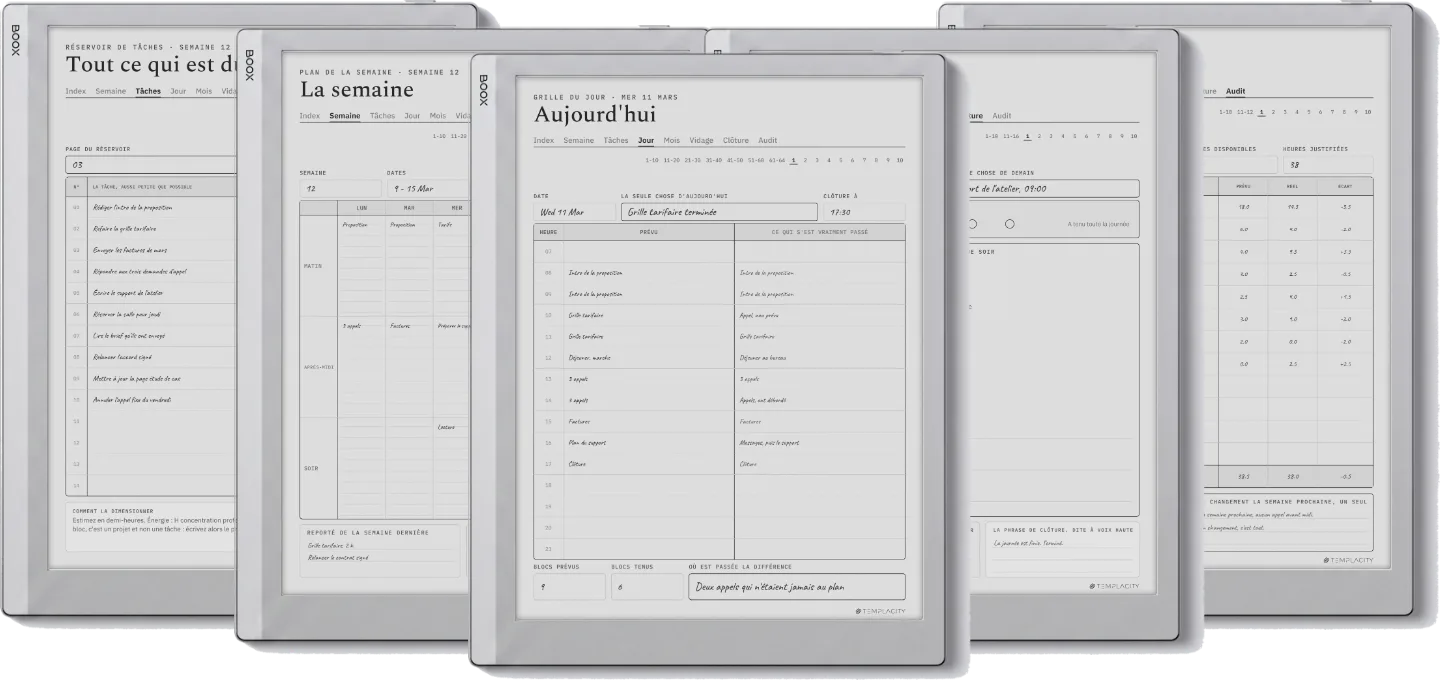
Task: Open Mois tab on the Tout ce qui est page
Action: pos(204,91)
